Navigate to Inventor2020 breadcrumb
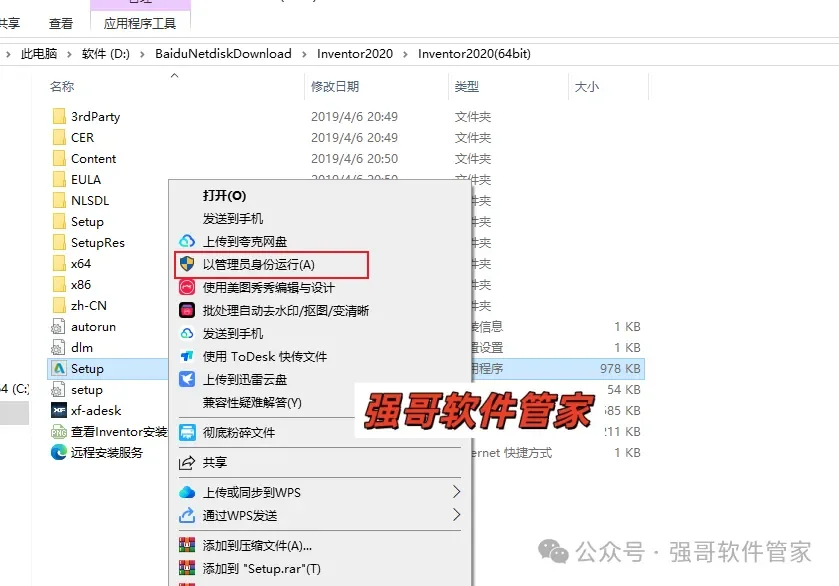The height and width of the screenshot is (586, 839). click(355, 54)
